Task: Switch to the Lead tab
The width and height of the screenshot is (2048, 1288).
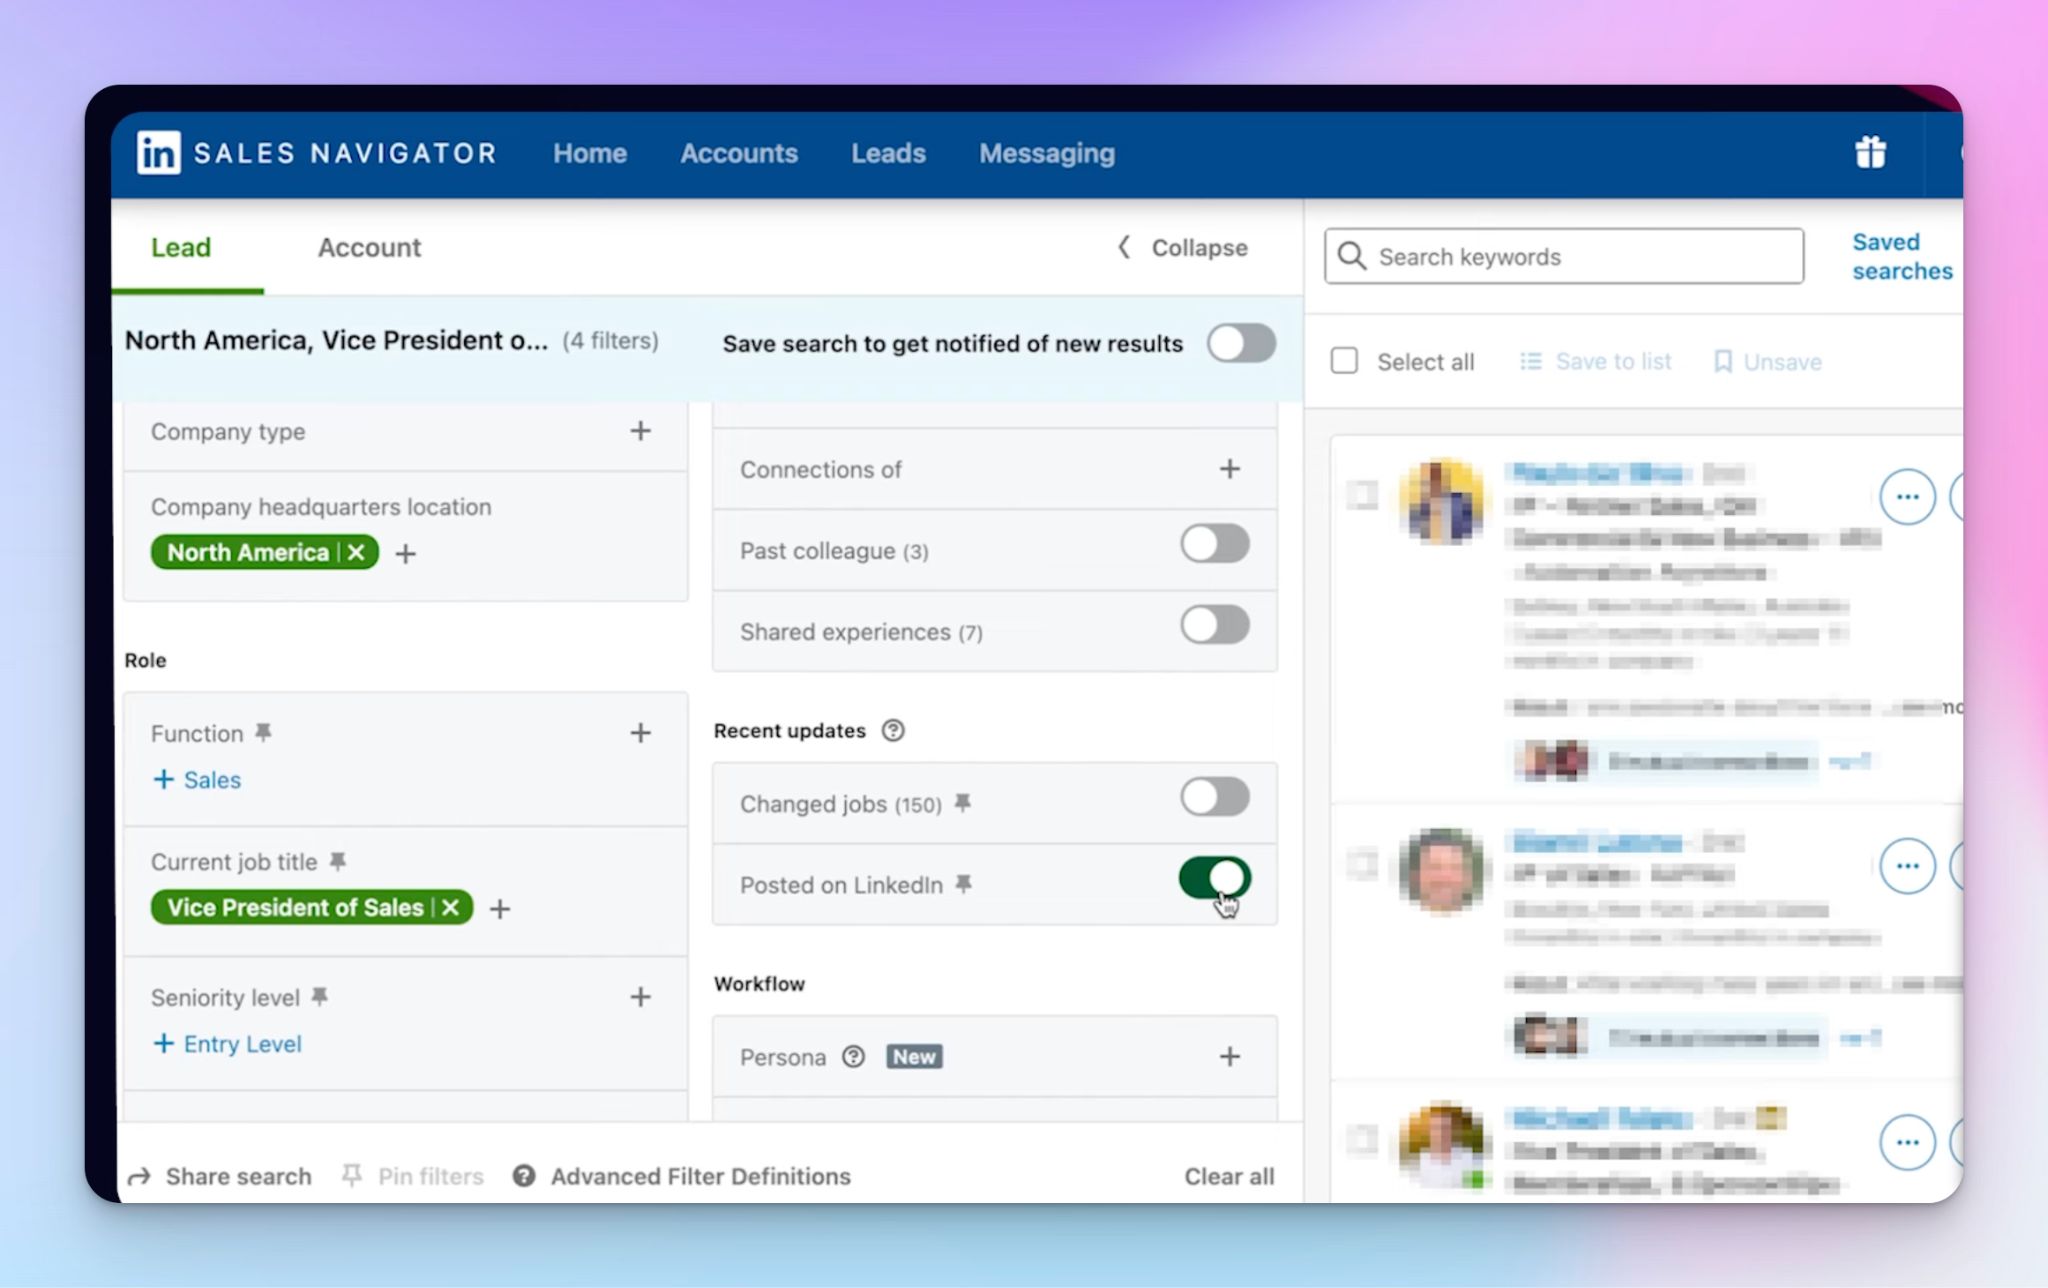Action: tap(181, 247)
